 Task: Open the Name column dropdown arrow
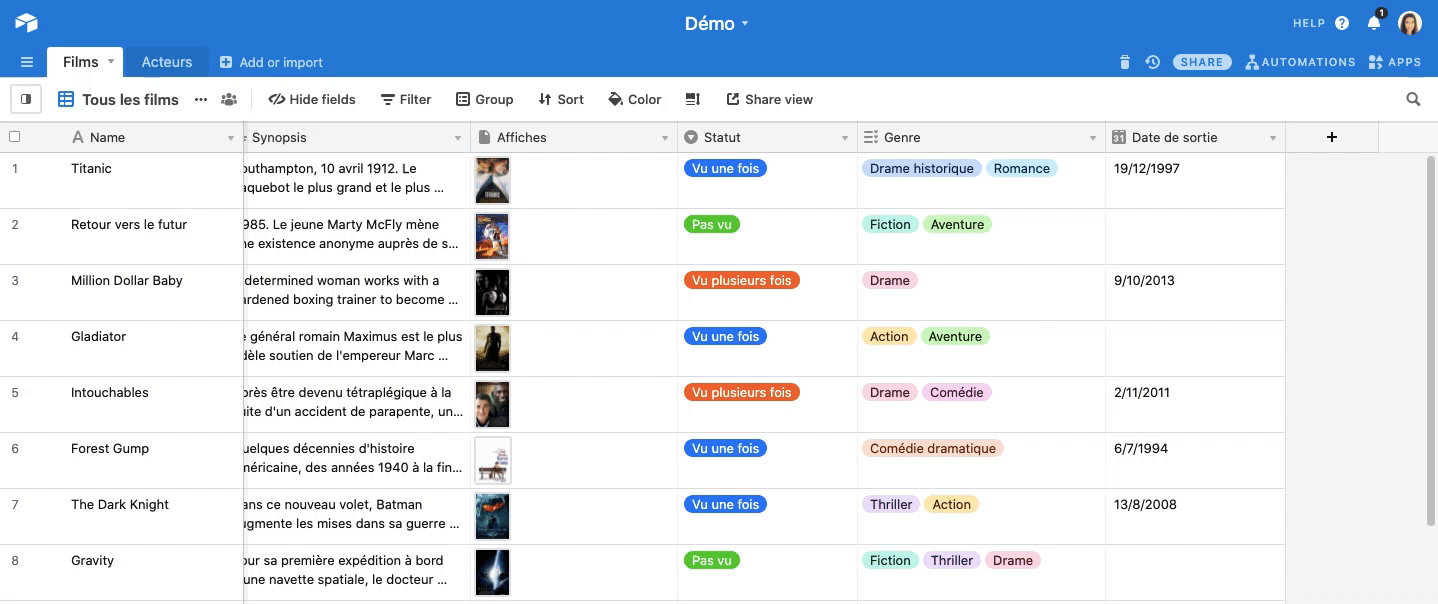tap(232, 138)
